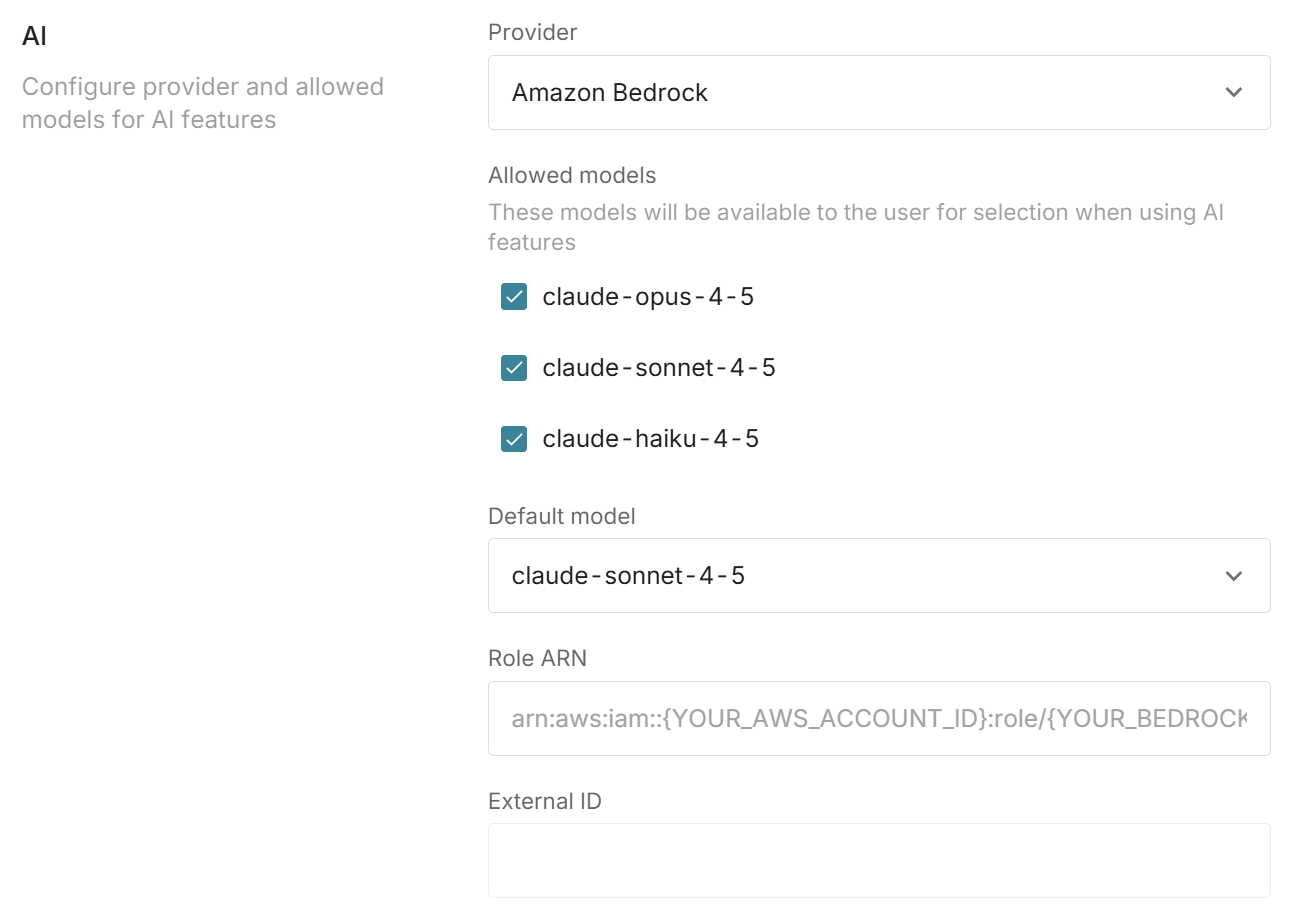Click into the External ID text box
The height and width of the screenshot is (907, 1303).
(878, 860)
